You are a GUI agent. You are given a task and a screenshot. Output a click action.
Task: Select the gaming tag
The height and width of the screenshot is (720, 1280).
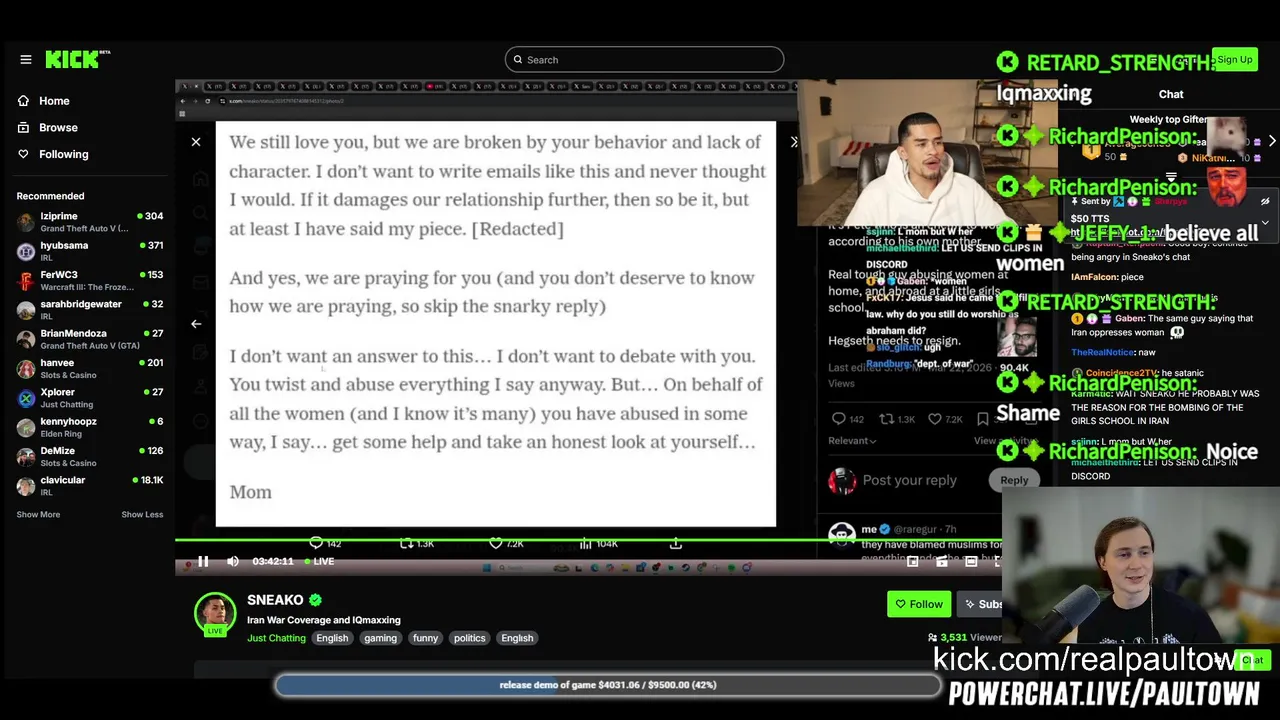click(380, 638)
